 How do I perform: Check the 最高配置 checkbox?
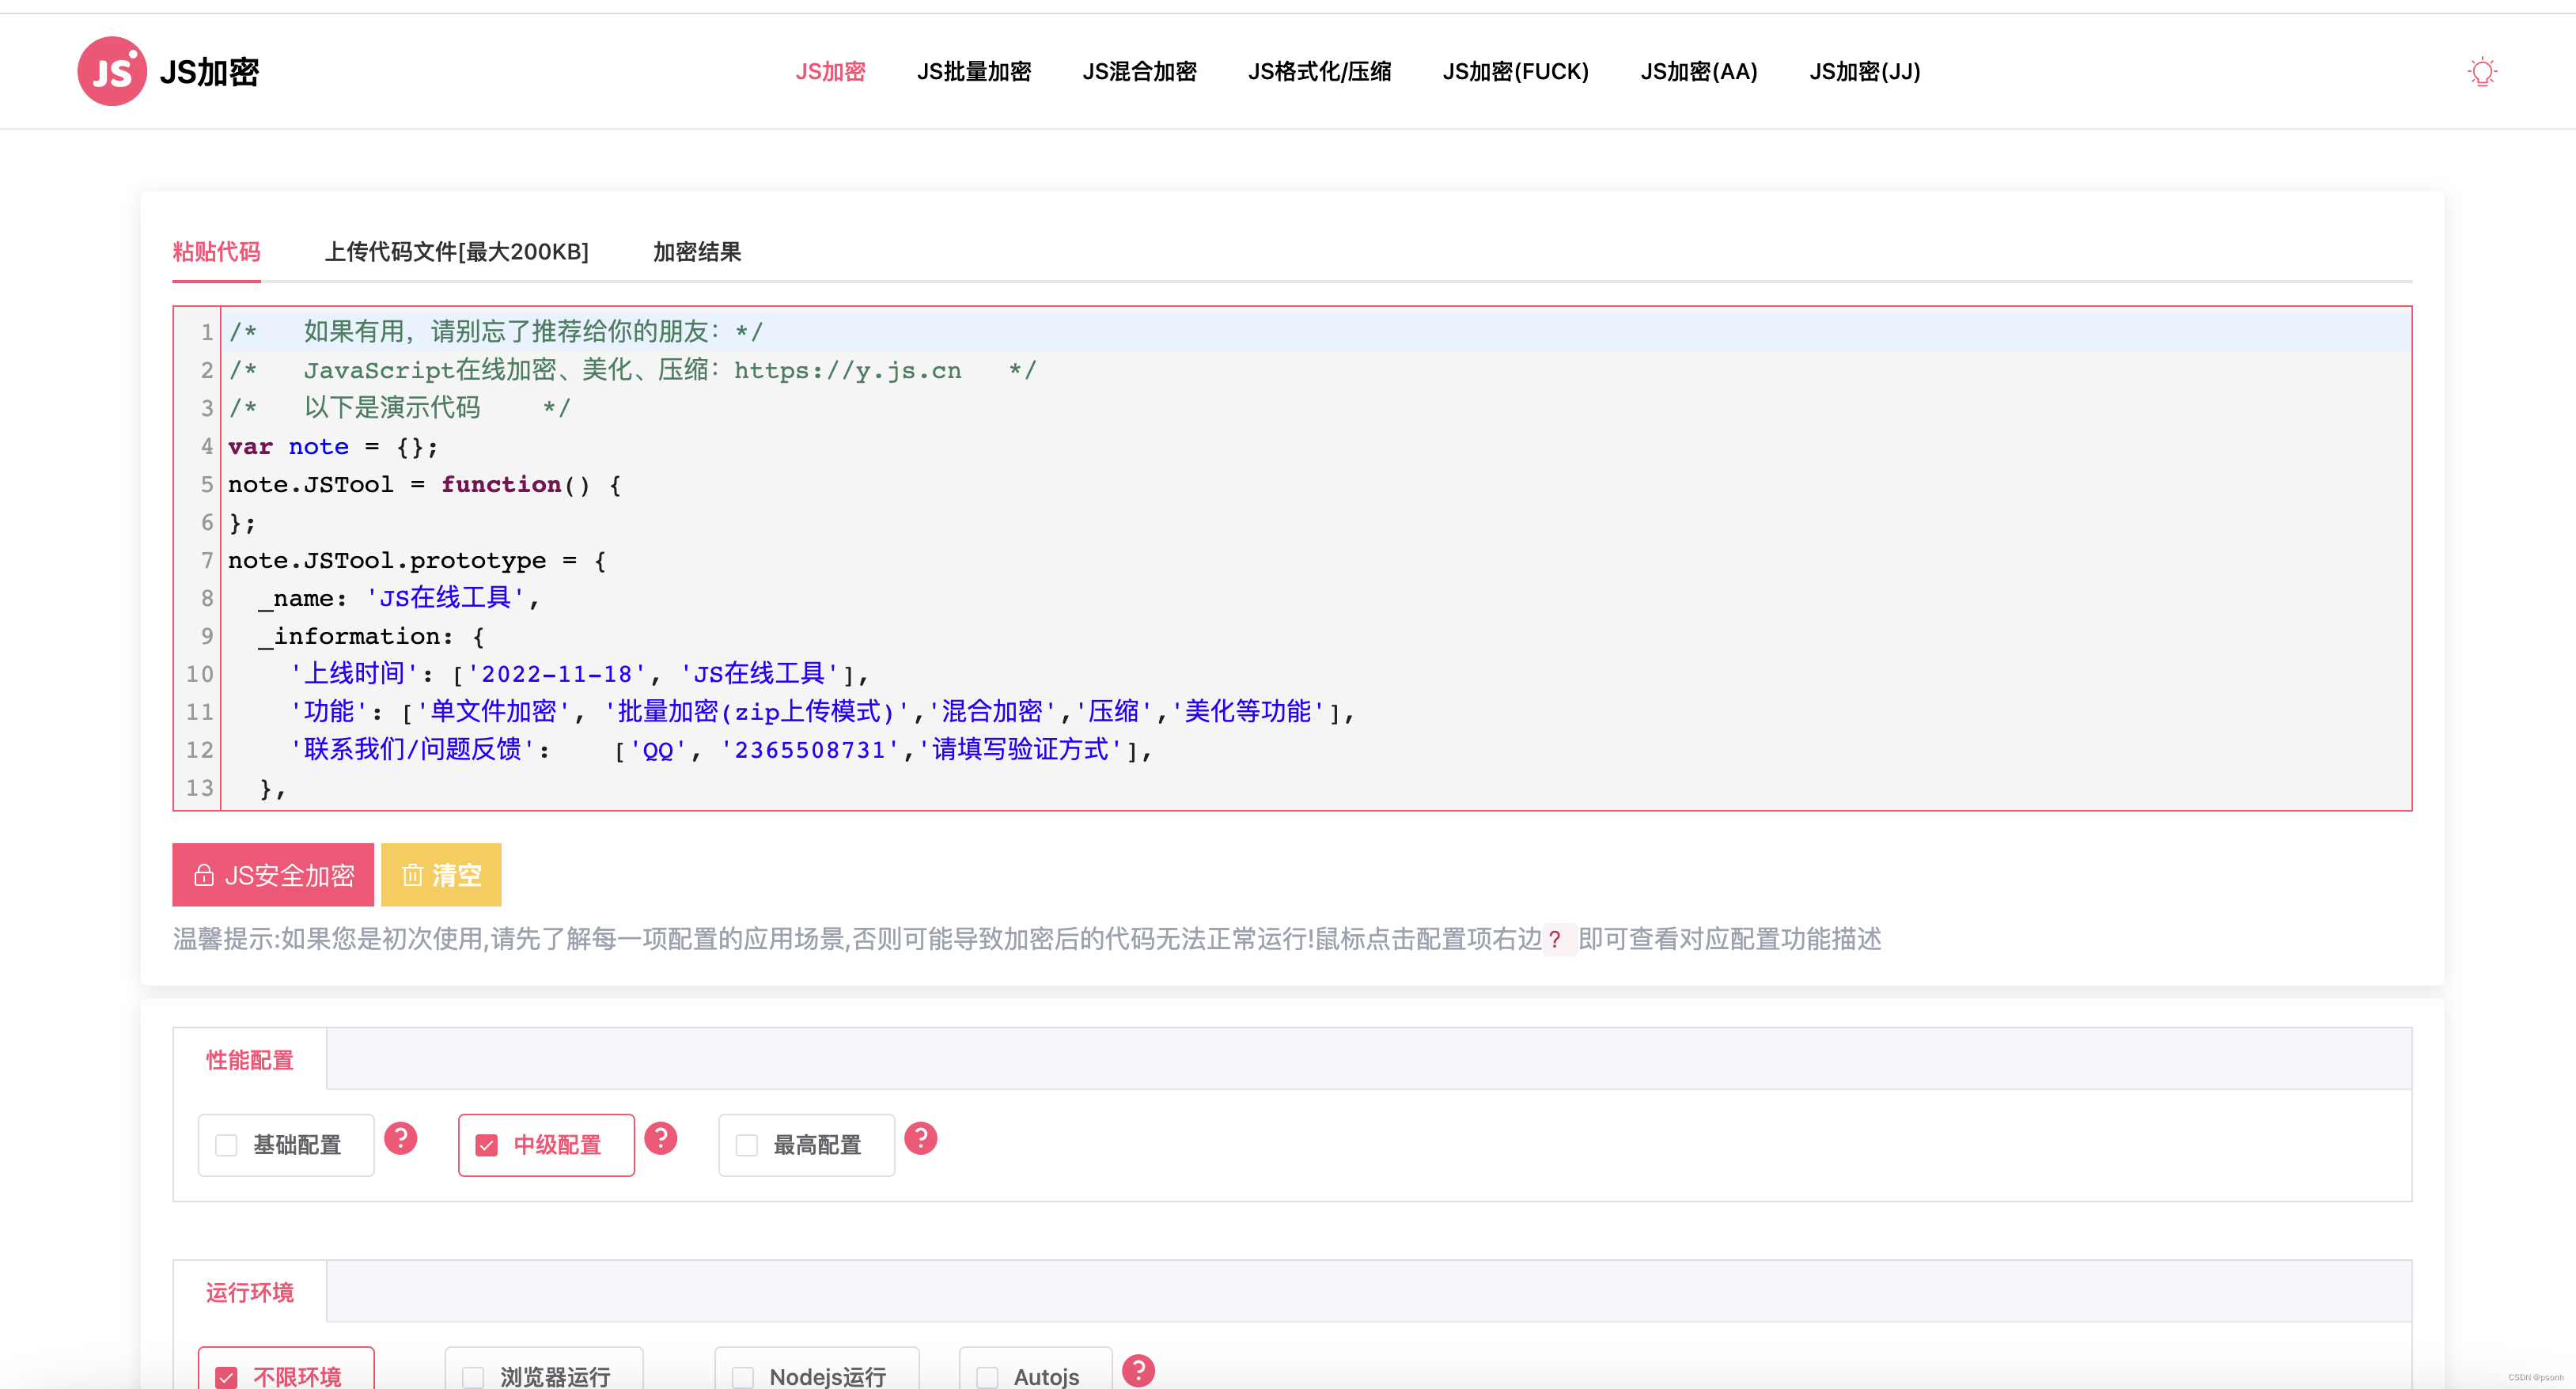[x=747, y=1145]
